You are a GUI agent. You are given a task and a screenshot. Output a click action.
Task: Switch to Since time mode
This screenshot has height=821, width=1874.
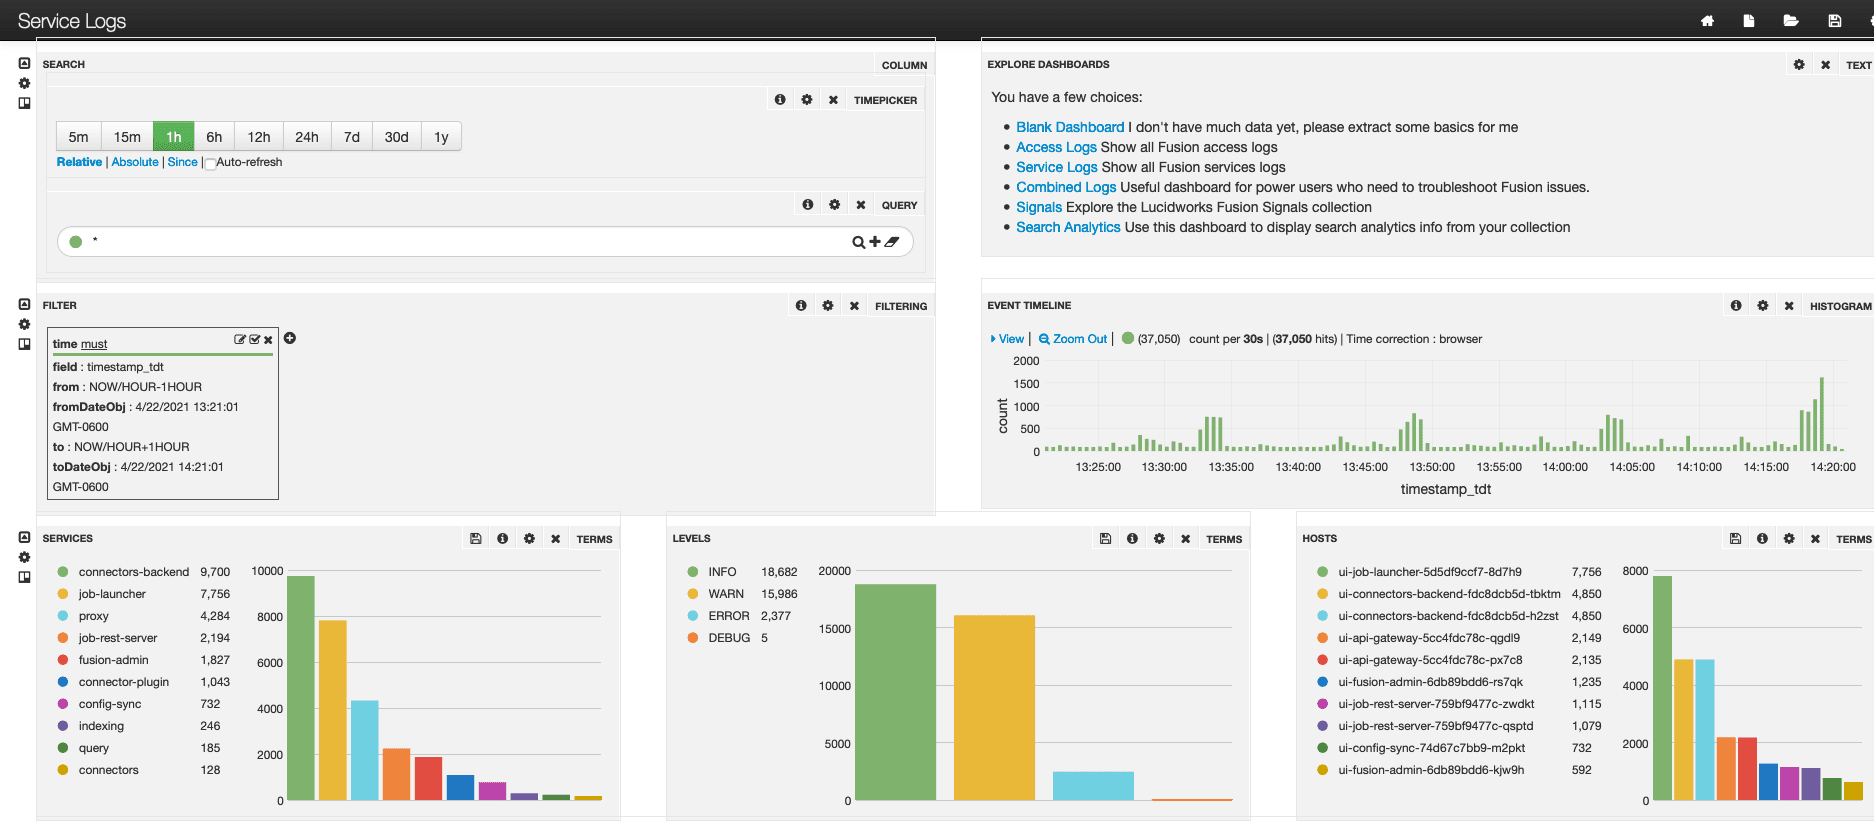point(182,162)
